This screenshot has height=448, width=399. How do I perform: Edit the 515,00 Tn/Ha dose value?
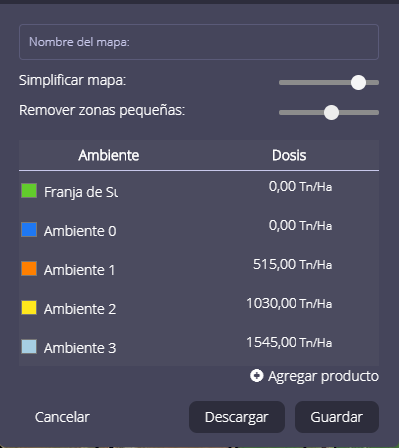292,265
